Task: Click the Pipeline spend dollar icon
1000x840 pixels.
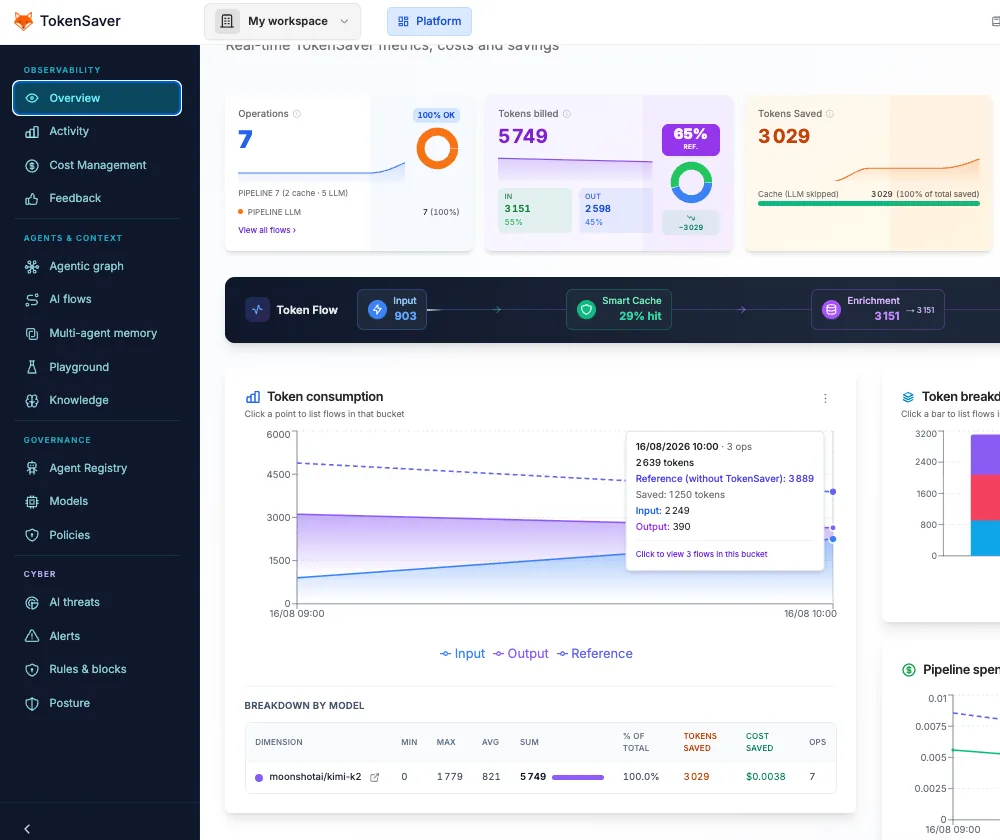Action: point(909,670)
